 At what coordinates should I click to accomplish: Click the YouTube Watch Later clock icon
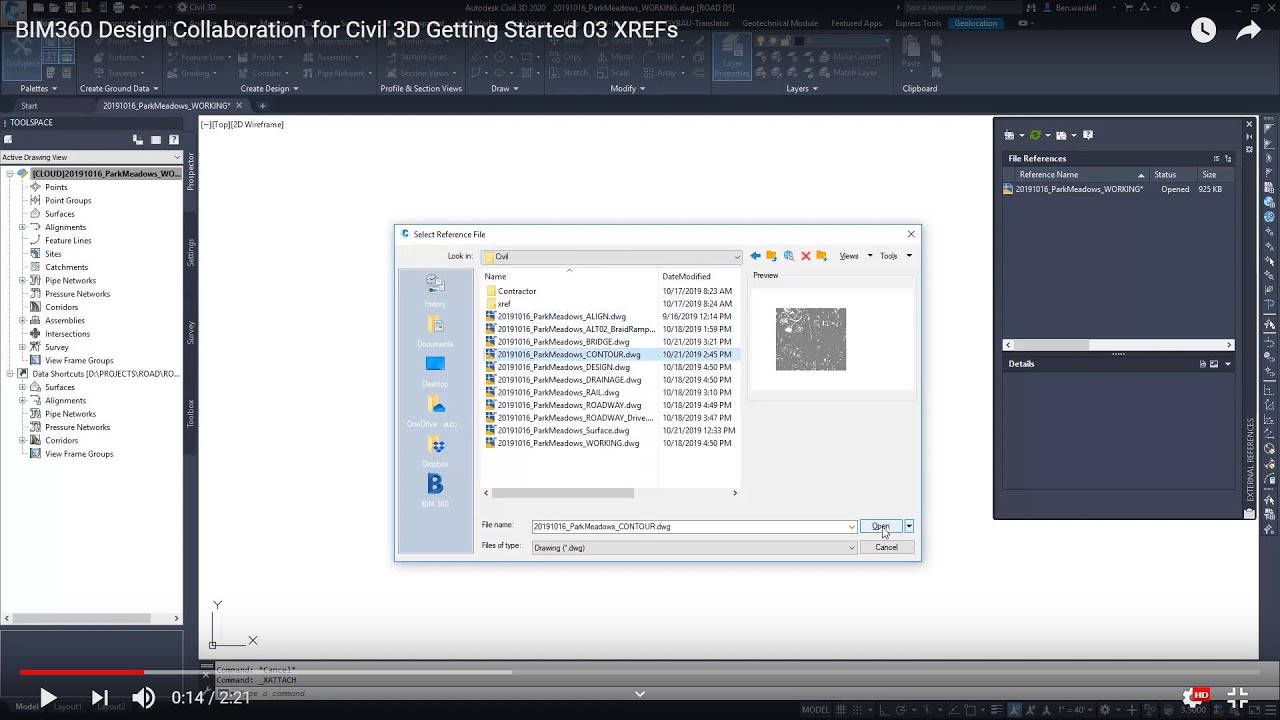point(1203,31)
